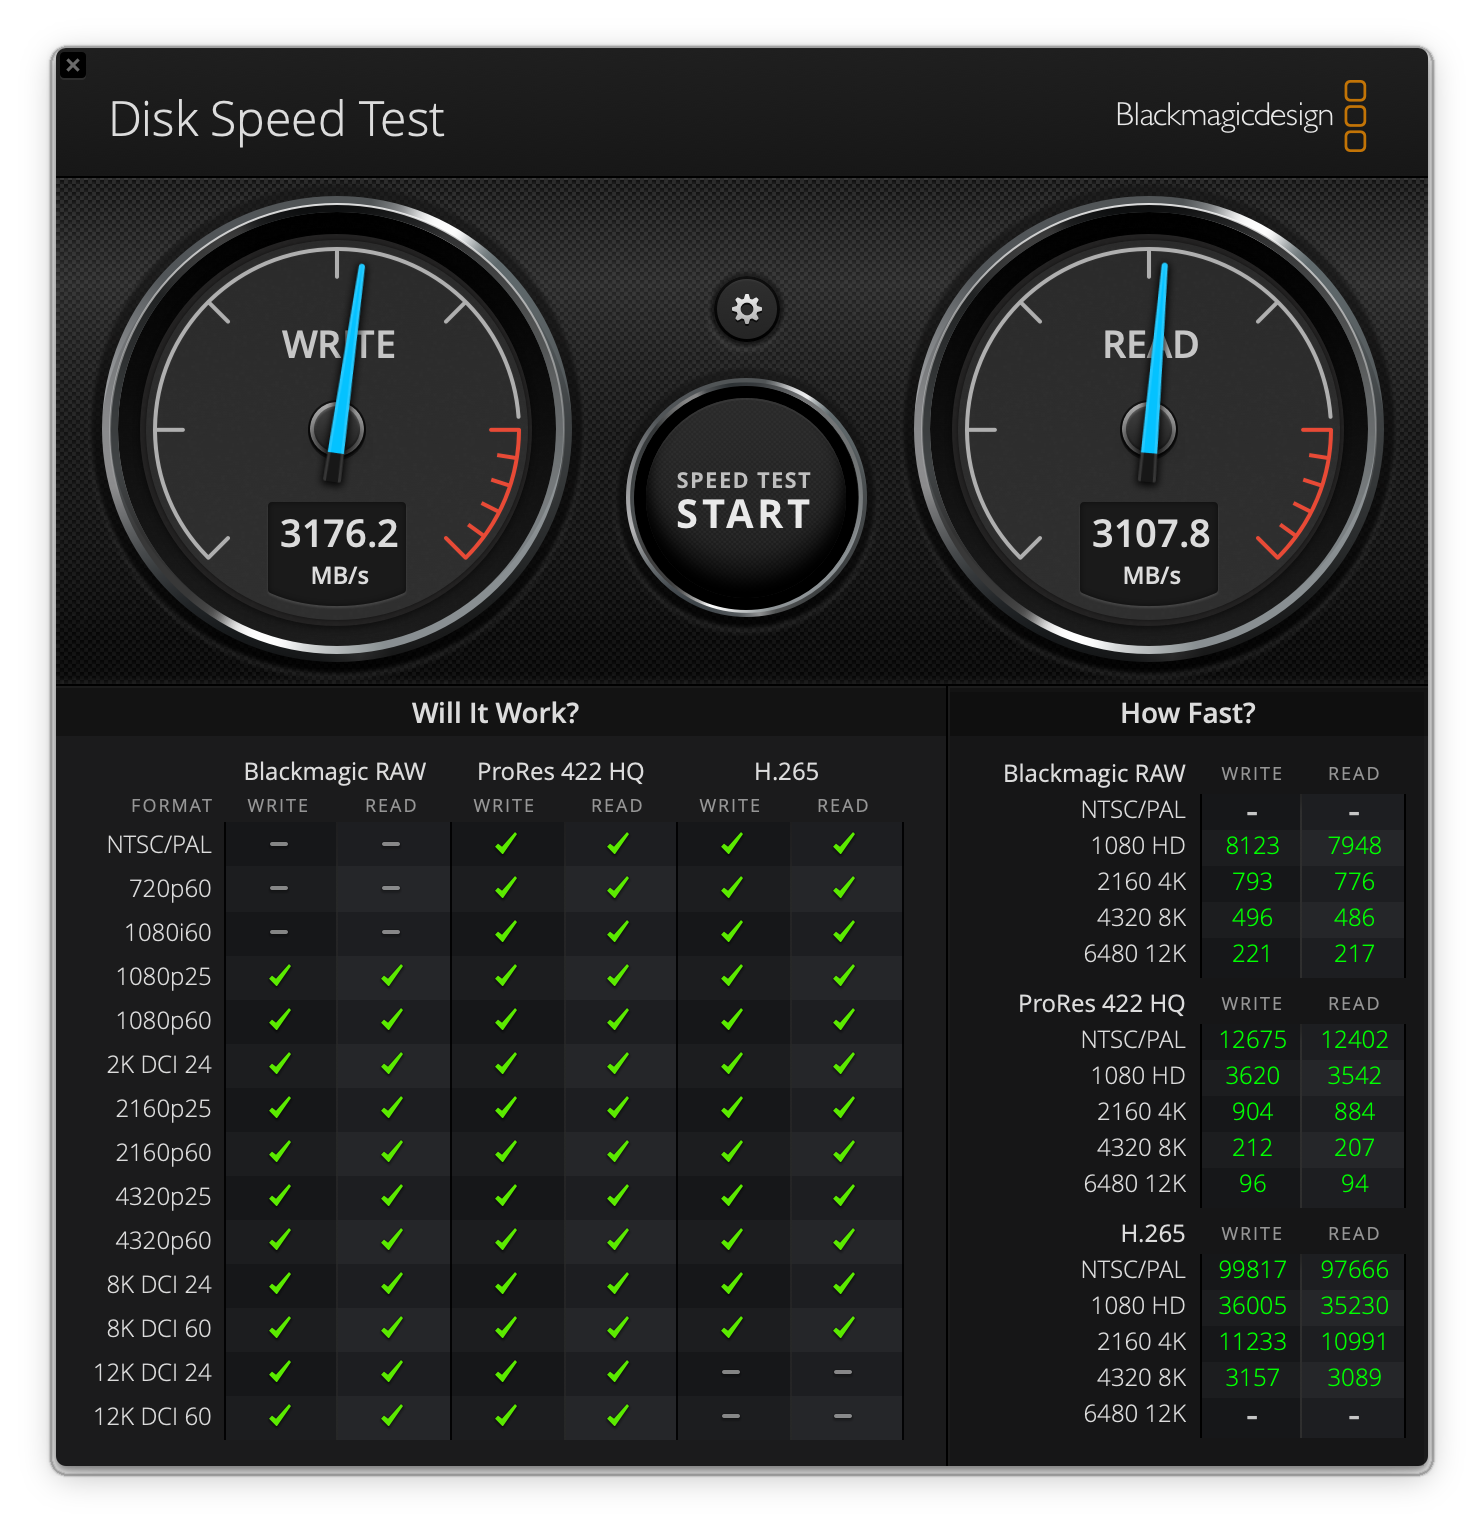Select the Blackmagic RAW column header
Screen dimensions: 1484x1530
[x=334, y=771]
